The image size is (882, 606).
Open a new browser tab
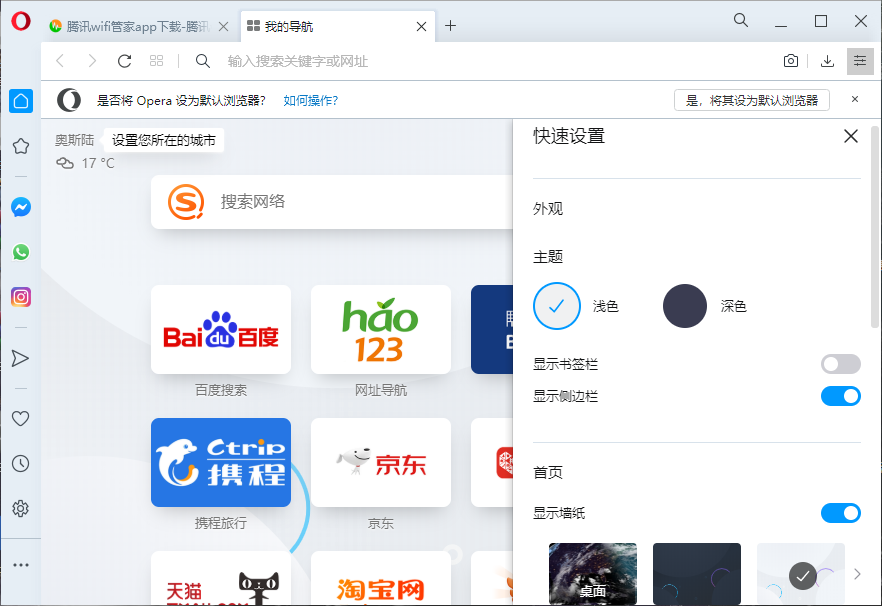(450, 26)
